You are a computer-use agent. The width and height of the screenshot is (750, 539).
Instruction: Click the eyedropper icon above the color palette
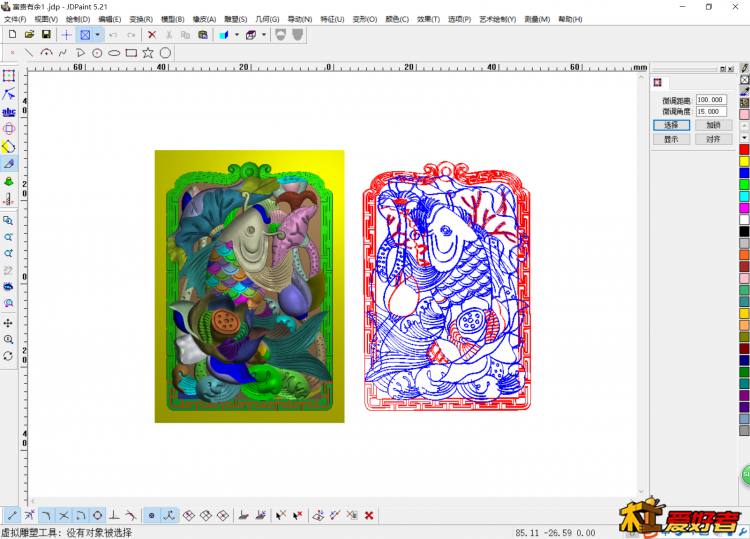pyautogui.click(x=744, y=91)
